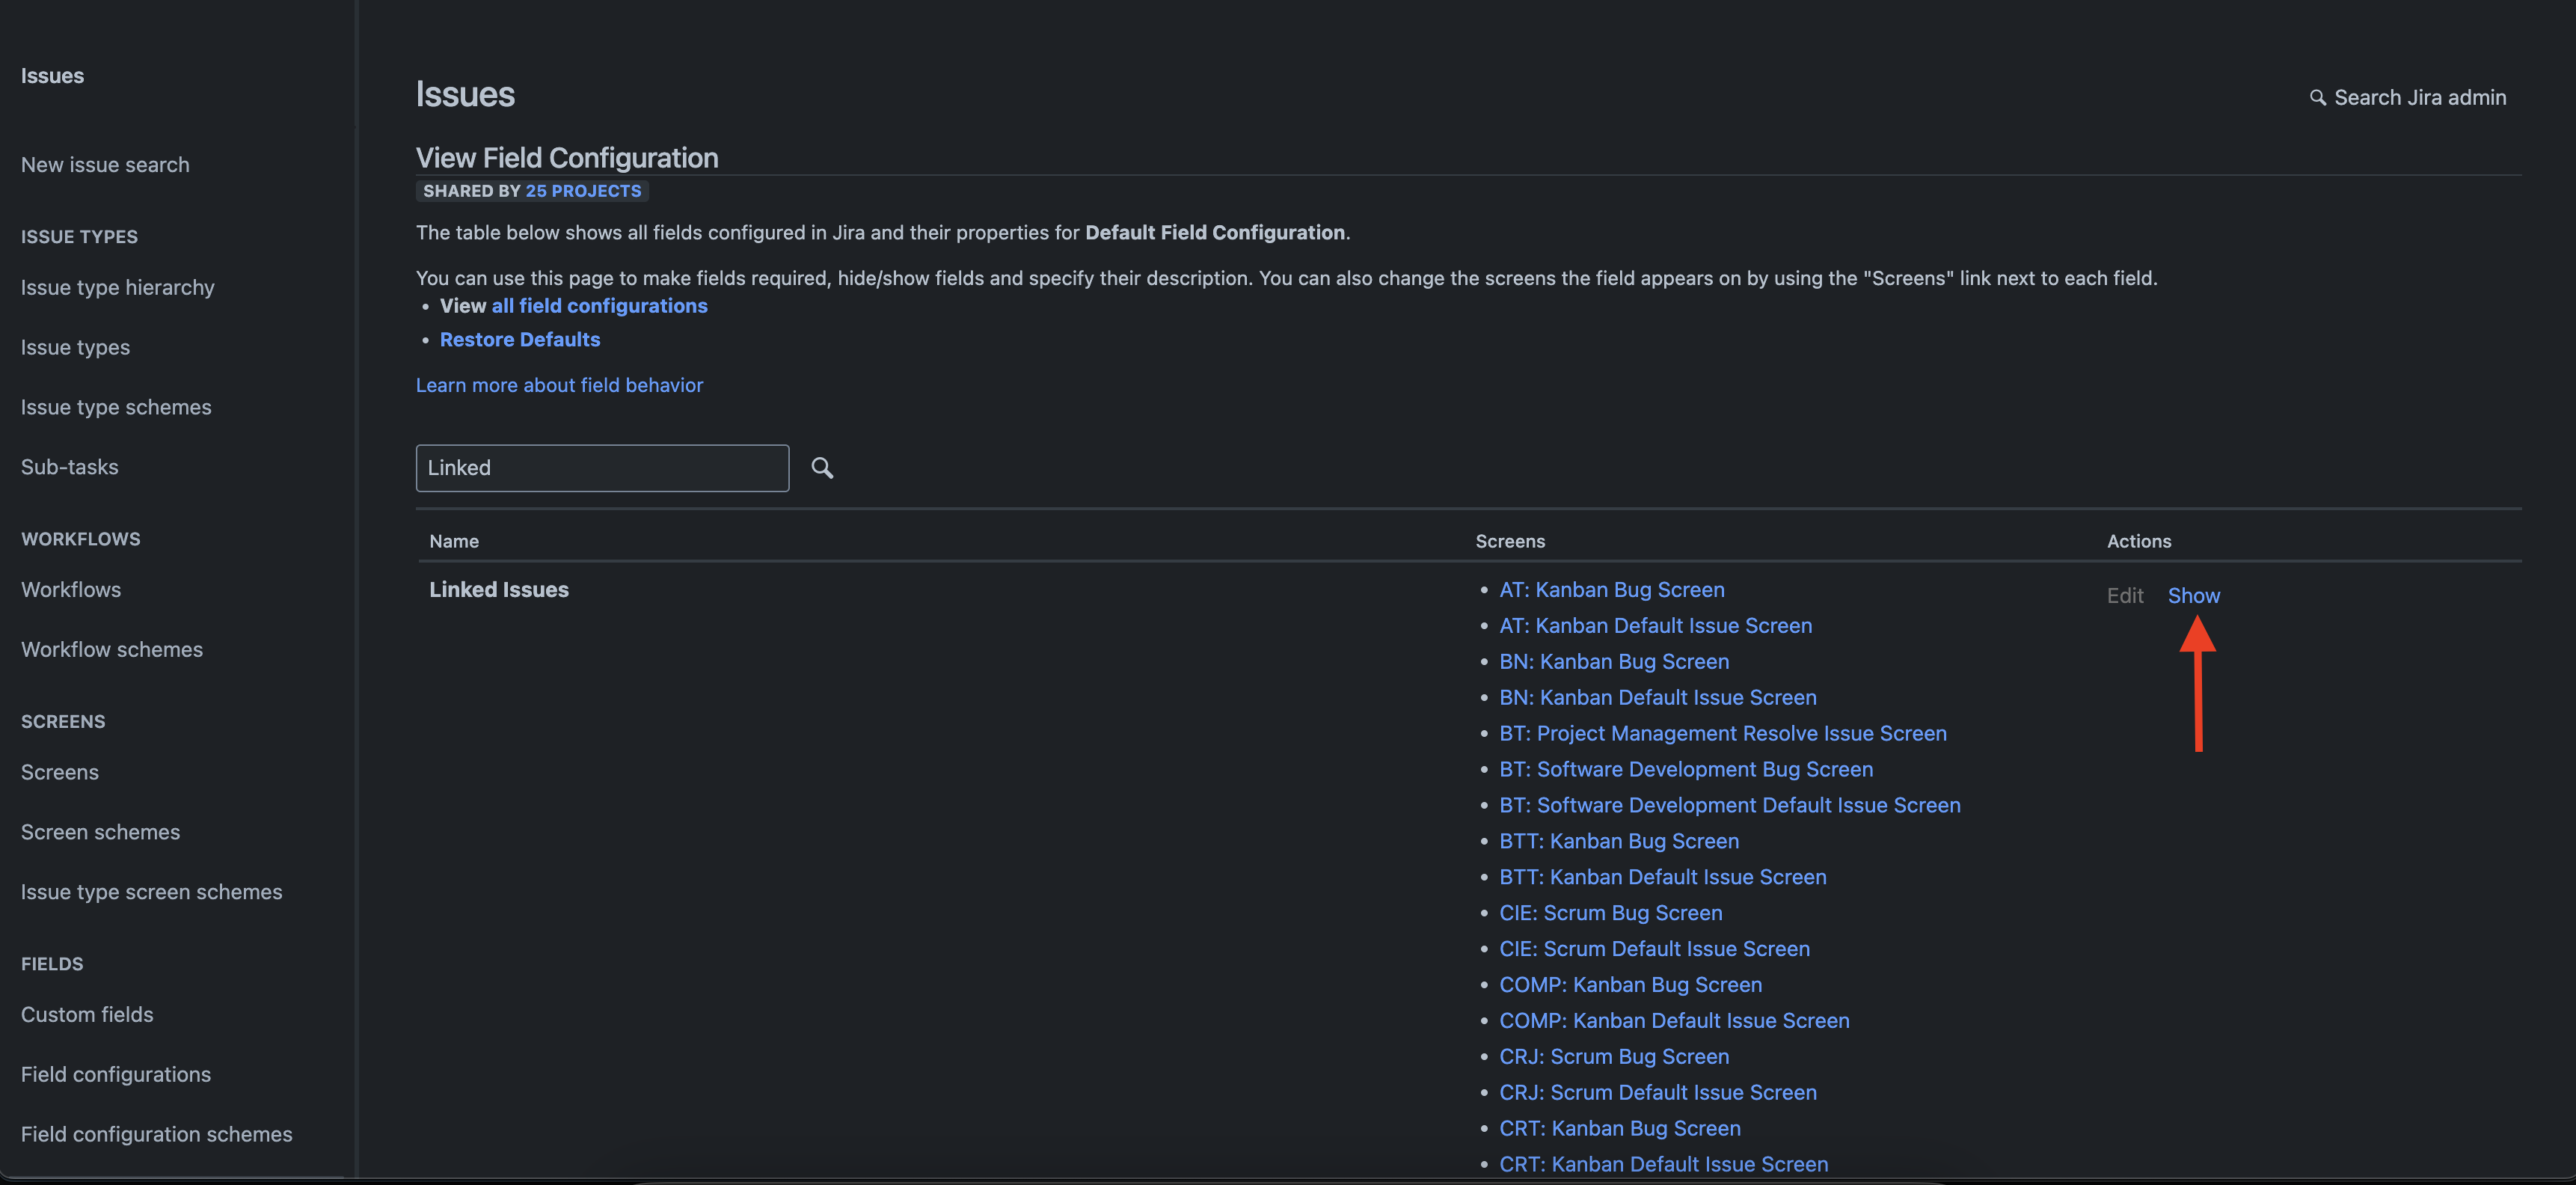Open all field configurations link

click(599, 306)
